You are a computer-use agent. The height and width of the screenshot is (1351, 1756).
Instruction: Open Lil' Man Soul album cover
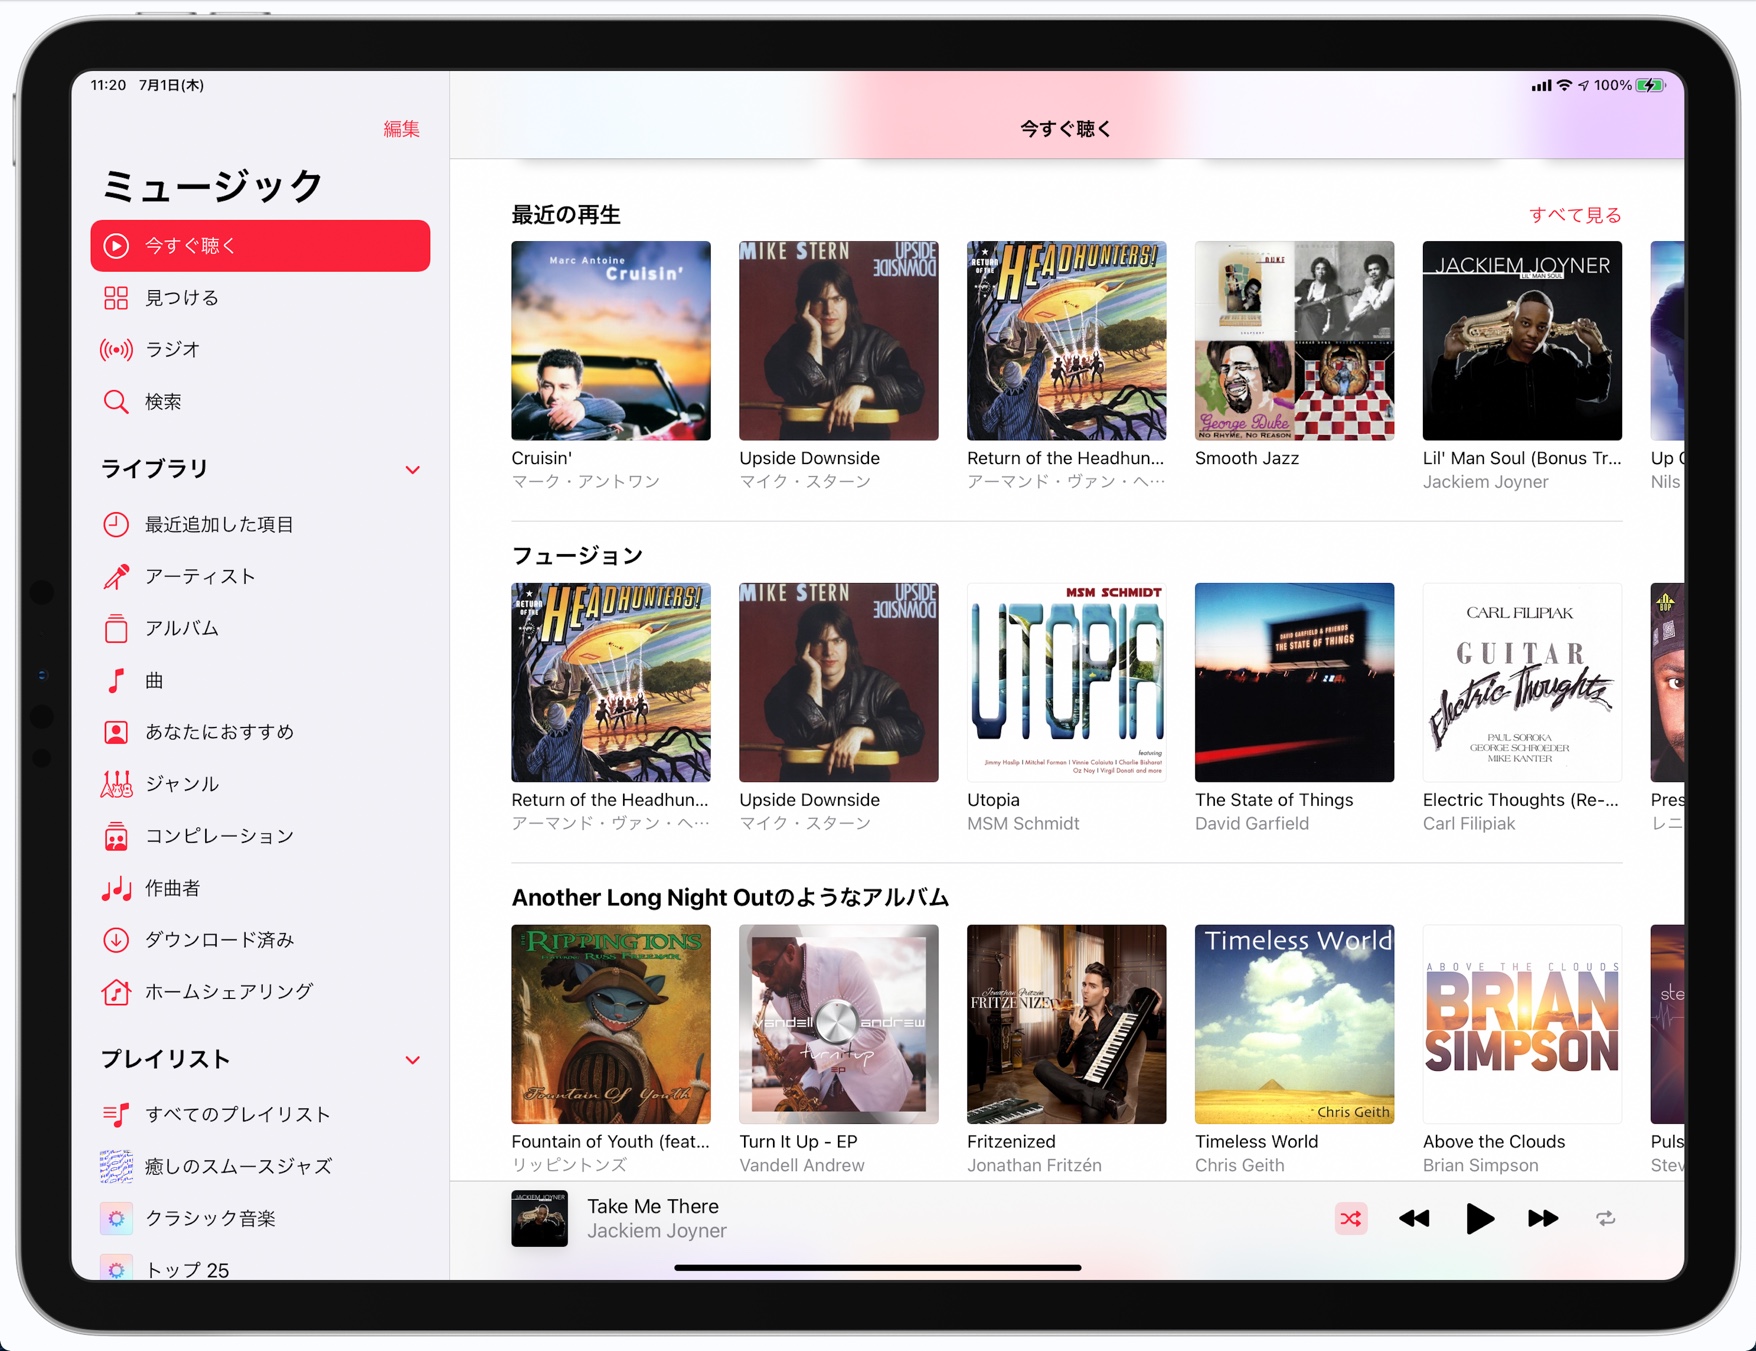1522,340
